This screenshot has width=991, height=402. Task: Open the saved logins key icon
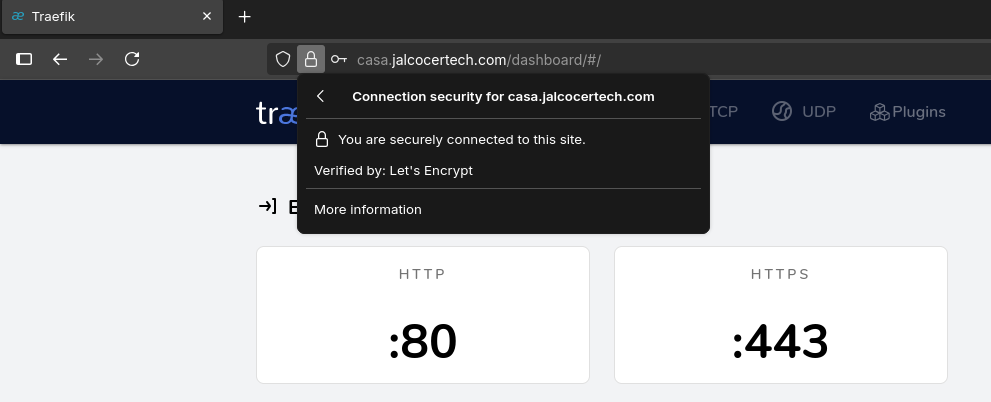[339, 59]
